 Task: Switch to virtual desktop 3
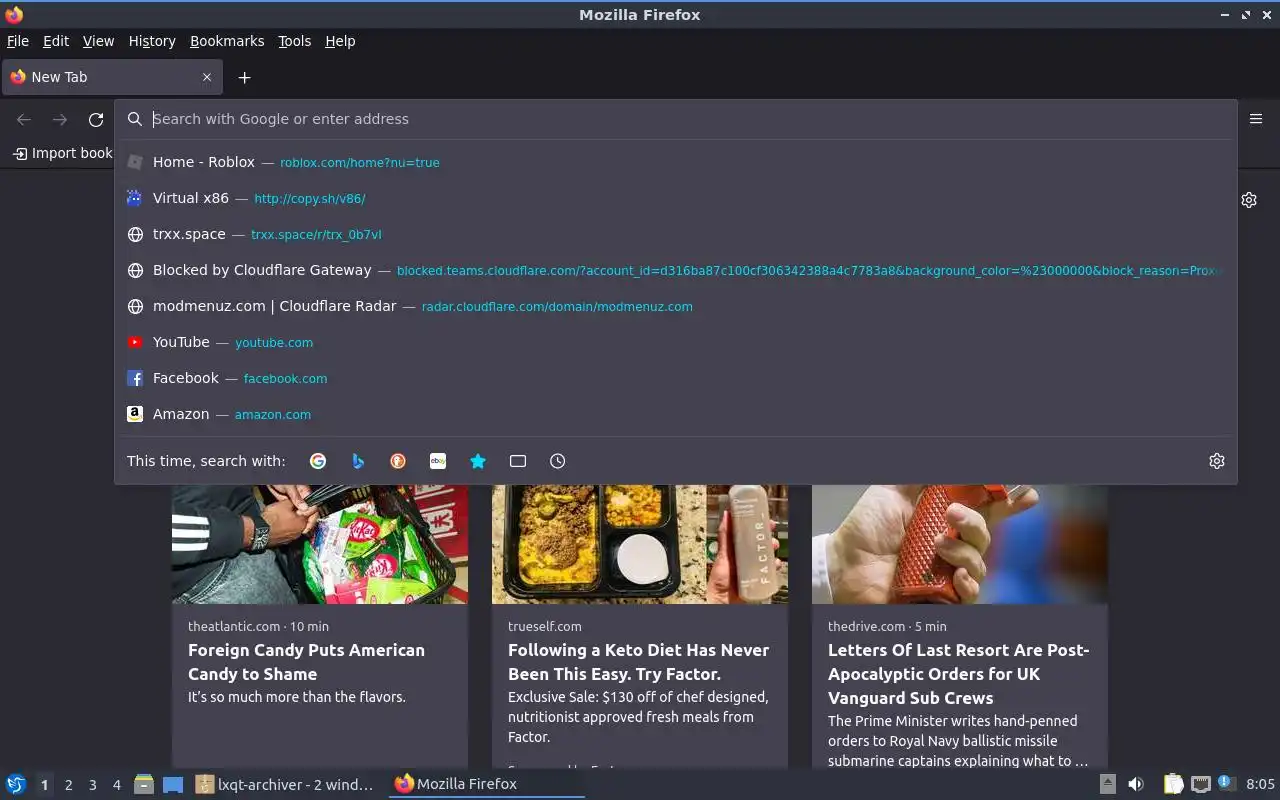coord(92,785)
